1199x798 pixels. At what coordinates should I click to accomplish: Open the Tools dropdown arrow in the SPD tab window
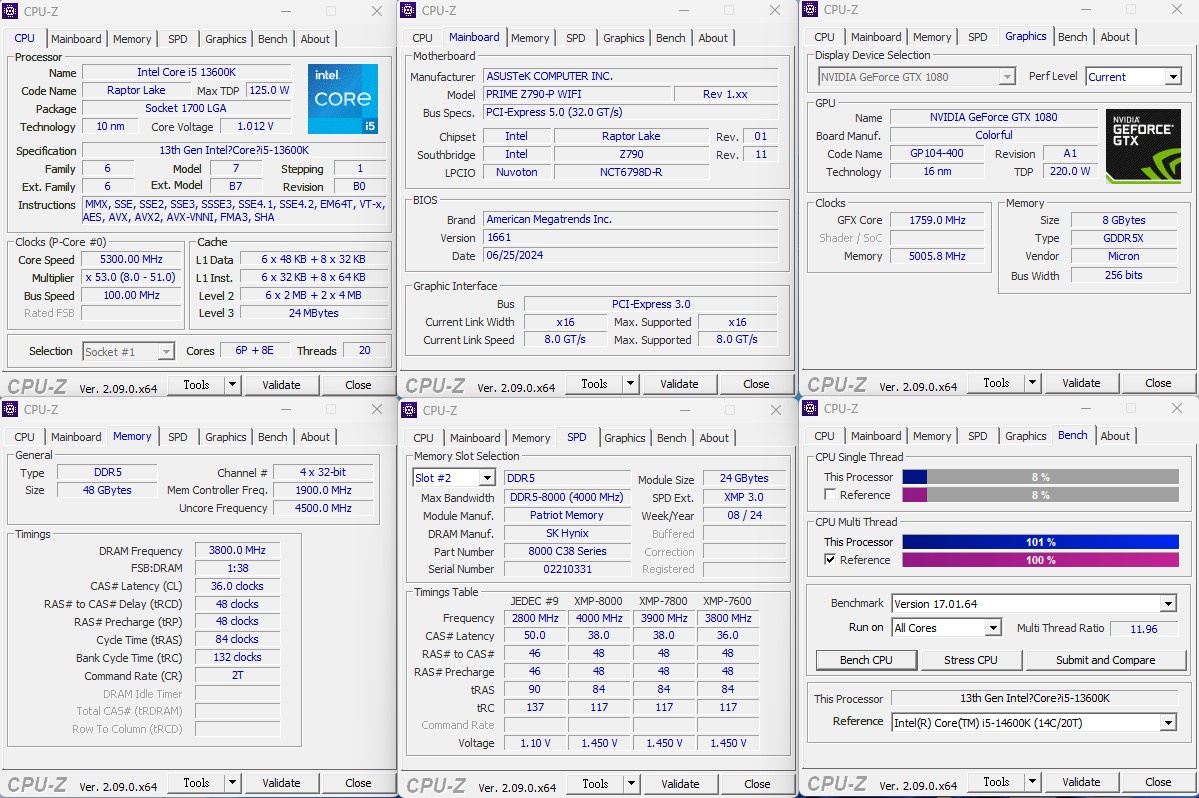click(x=631, y=783)
